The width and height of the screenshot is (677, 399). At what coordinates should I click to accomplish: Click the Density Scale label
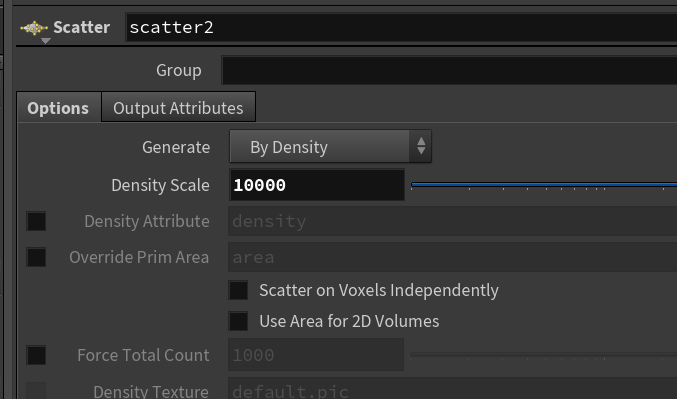pos(160,185)
